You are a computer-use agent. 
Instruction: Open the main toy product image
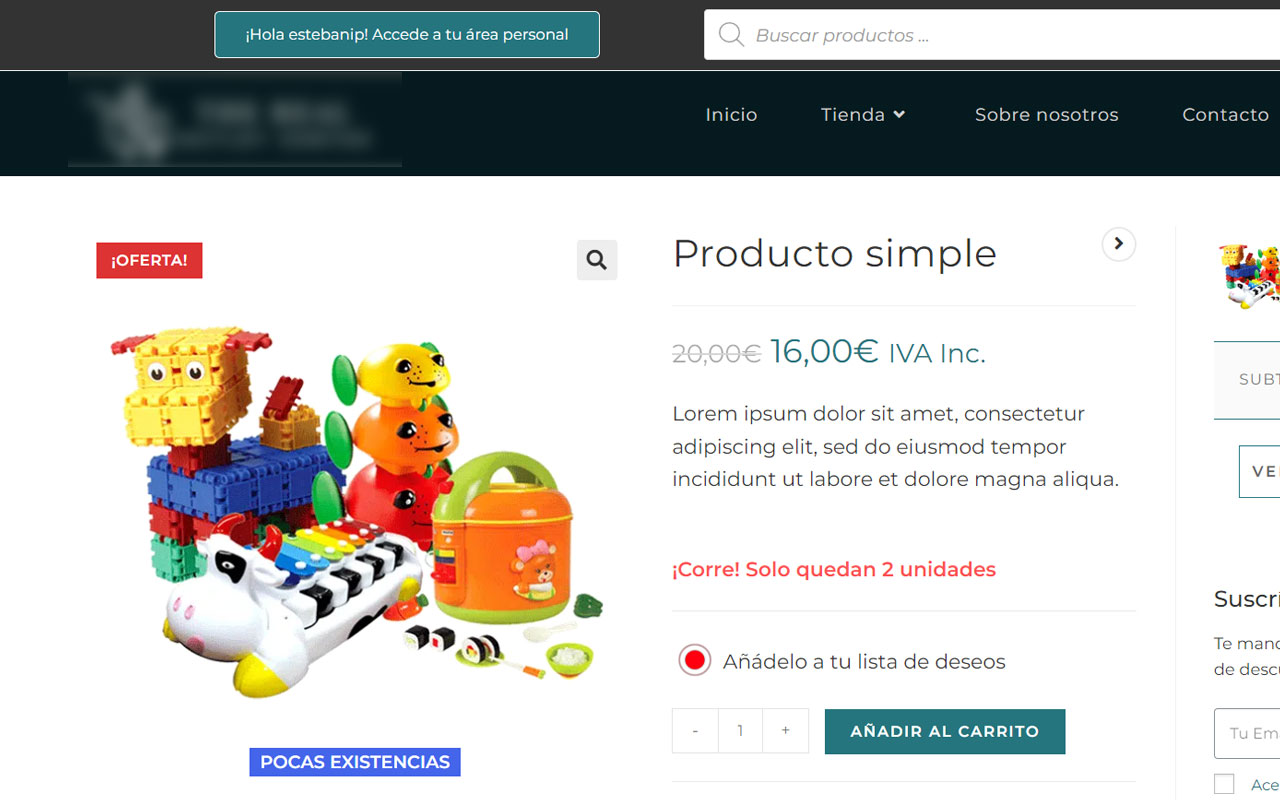coord(355,510)
